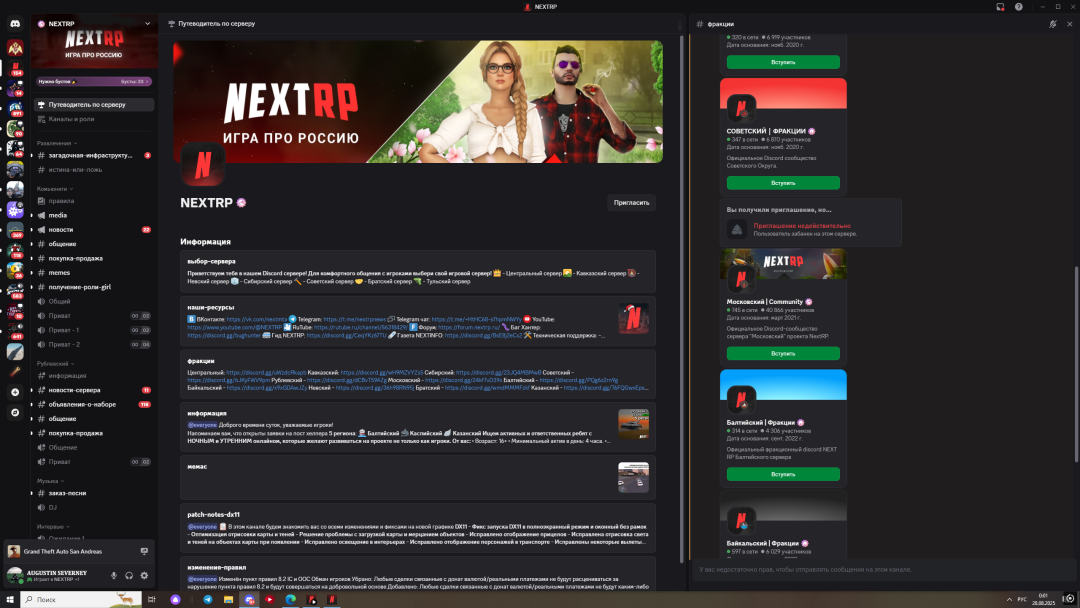Collapse the Развлечения category

point(56,143)
